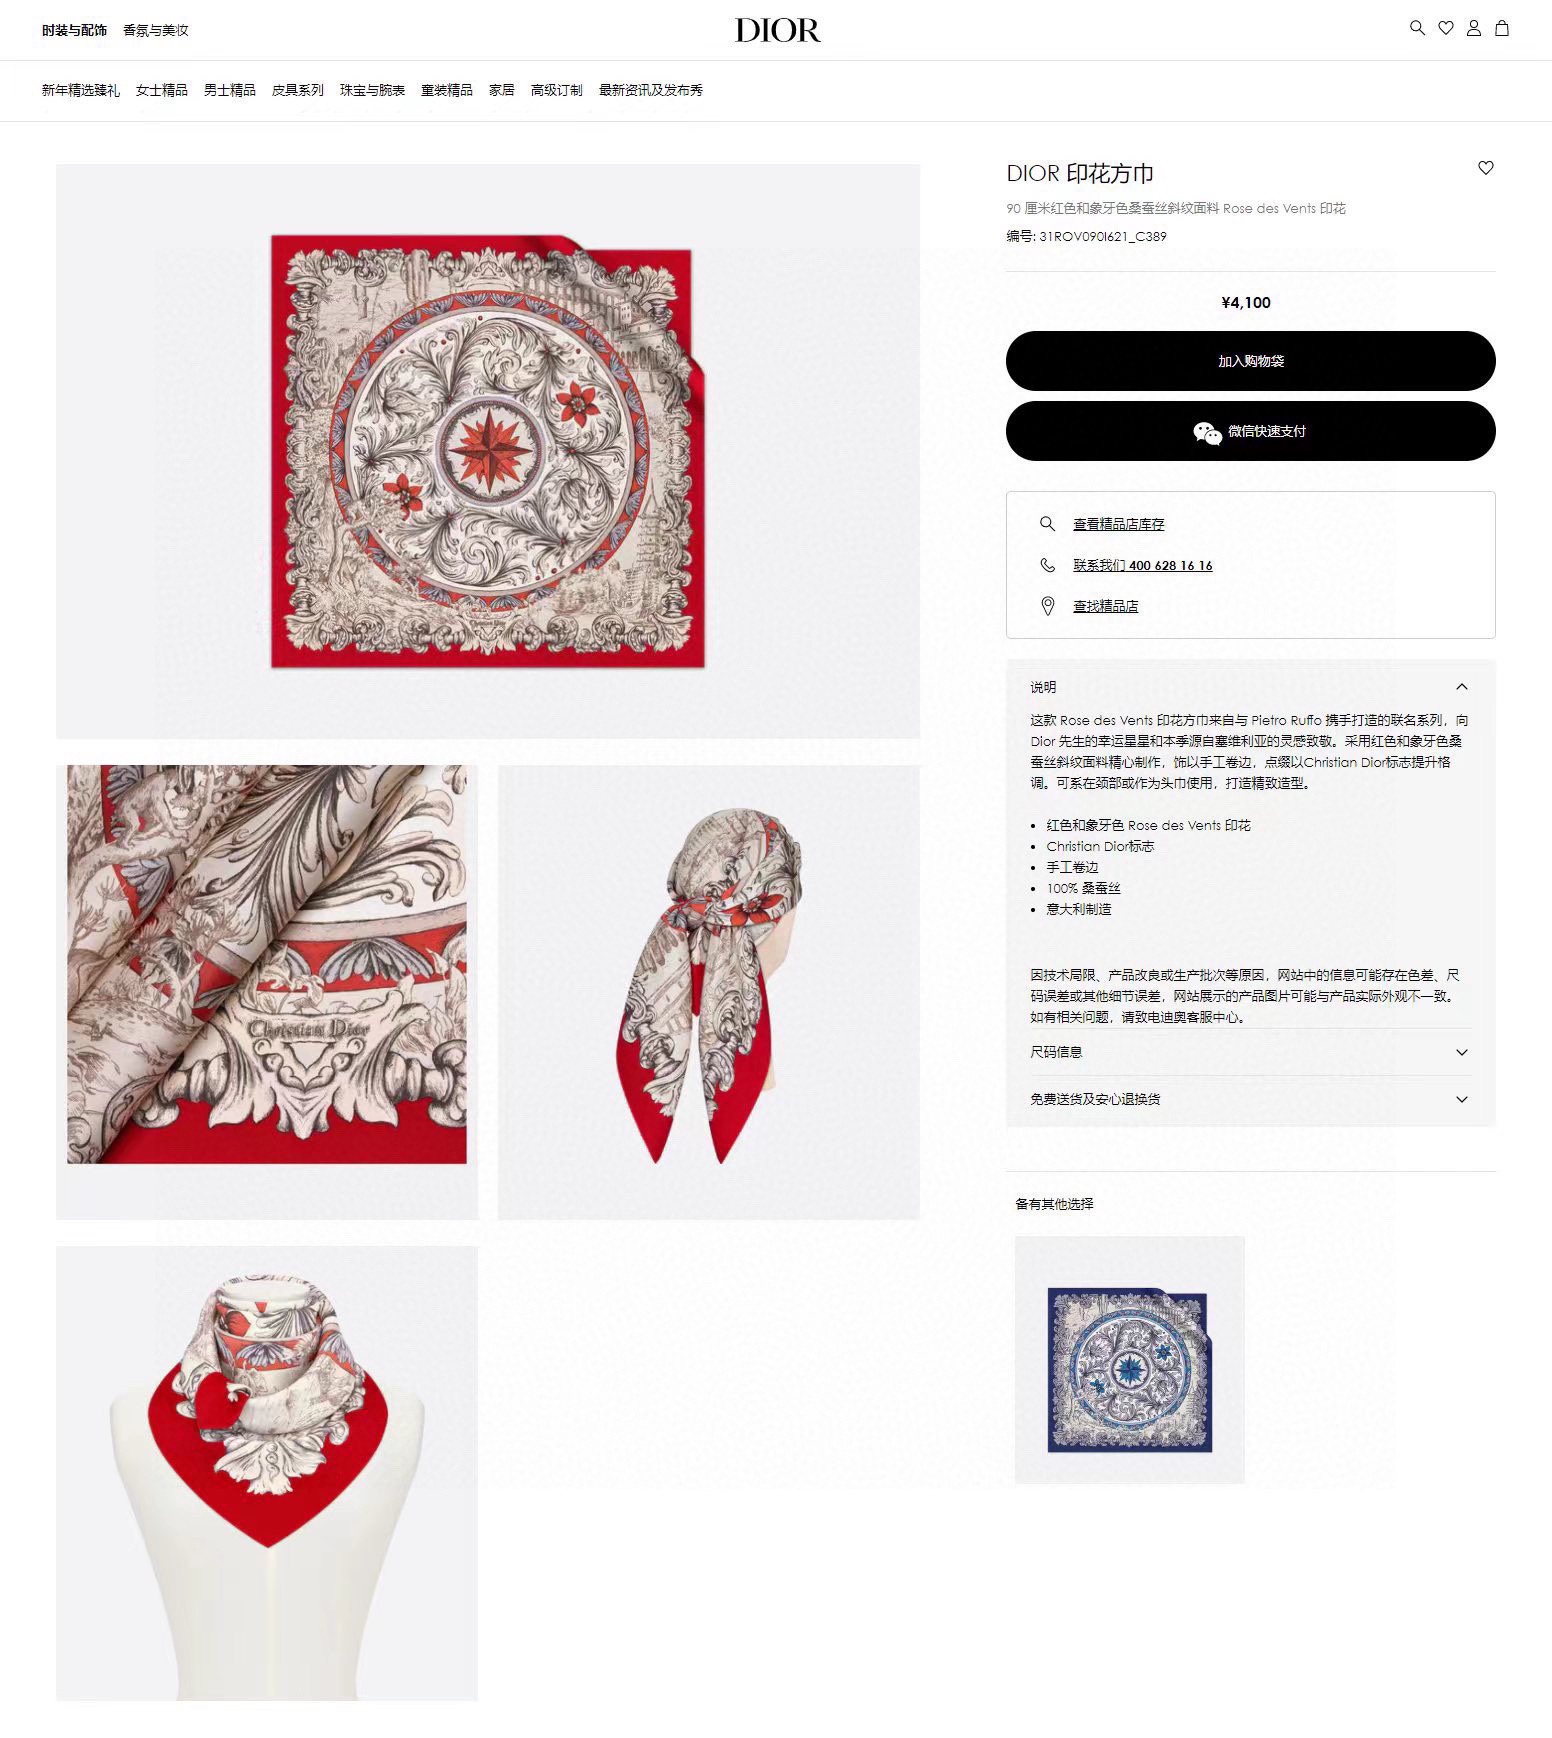Click the magnifier icon beside 查看精品店库存
Image resolution: width=1552 pixels, height=1738 pixels.
point(1047,524)
